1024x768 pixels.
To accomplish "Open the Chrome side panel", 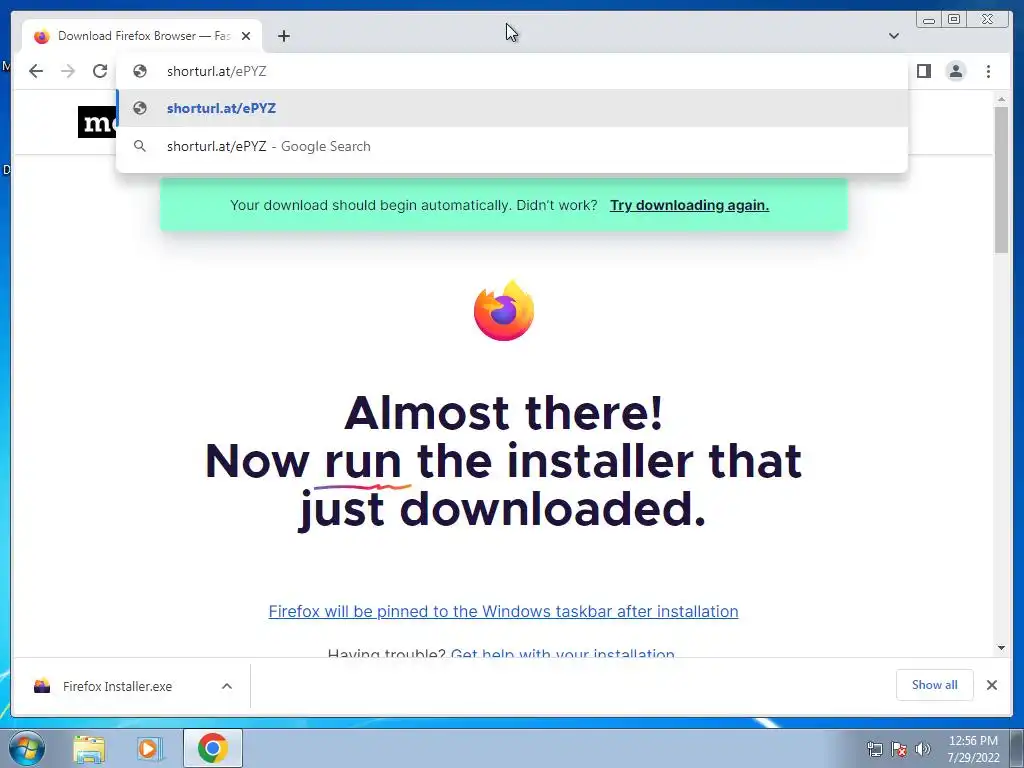I will pos(923,71).
